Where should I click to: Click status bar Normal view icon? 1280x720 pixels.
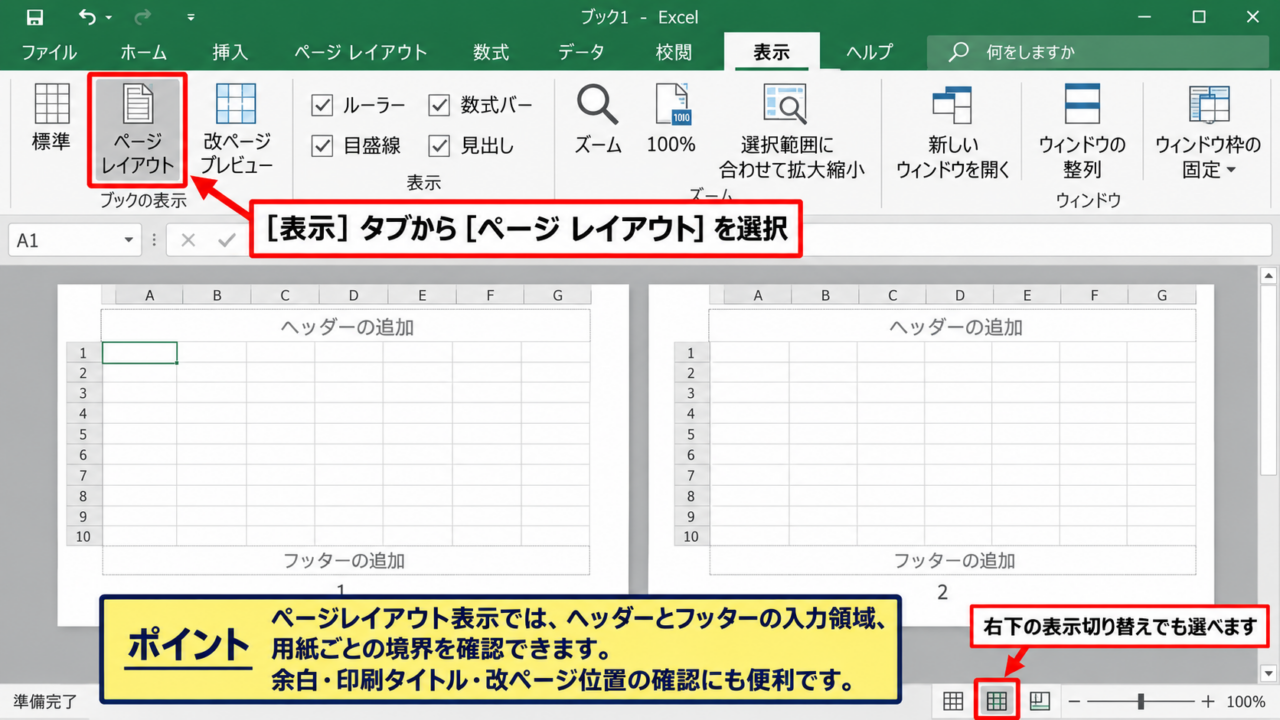(x=953, y=701)
